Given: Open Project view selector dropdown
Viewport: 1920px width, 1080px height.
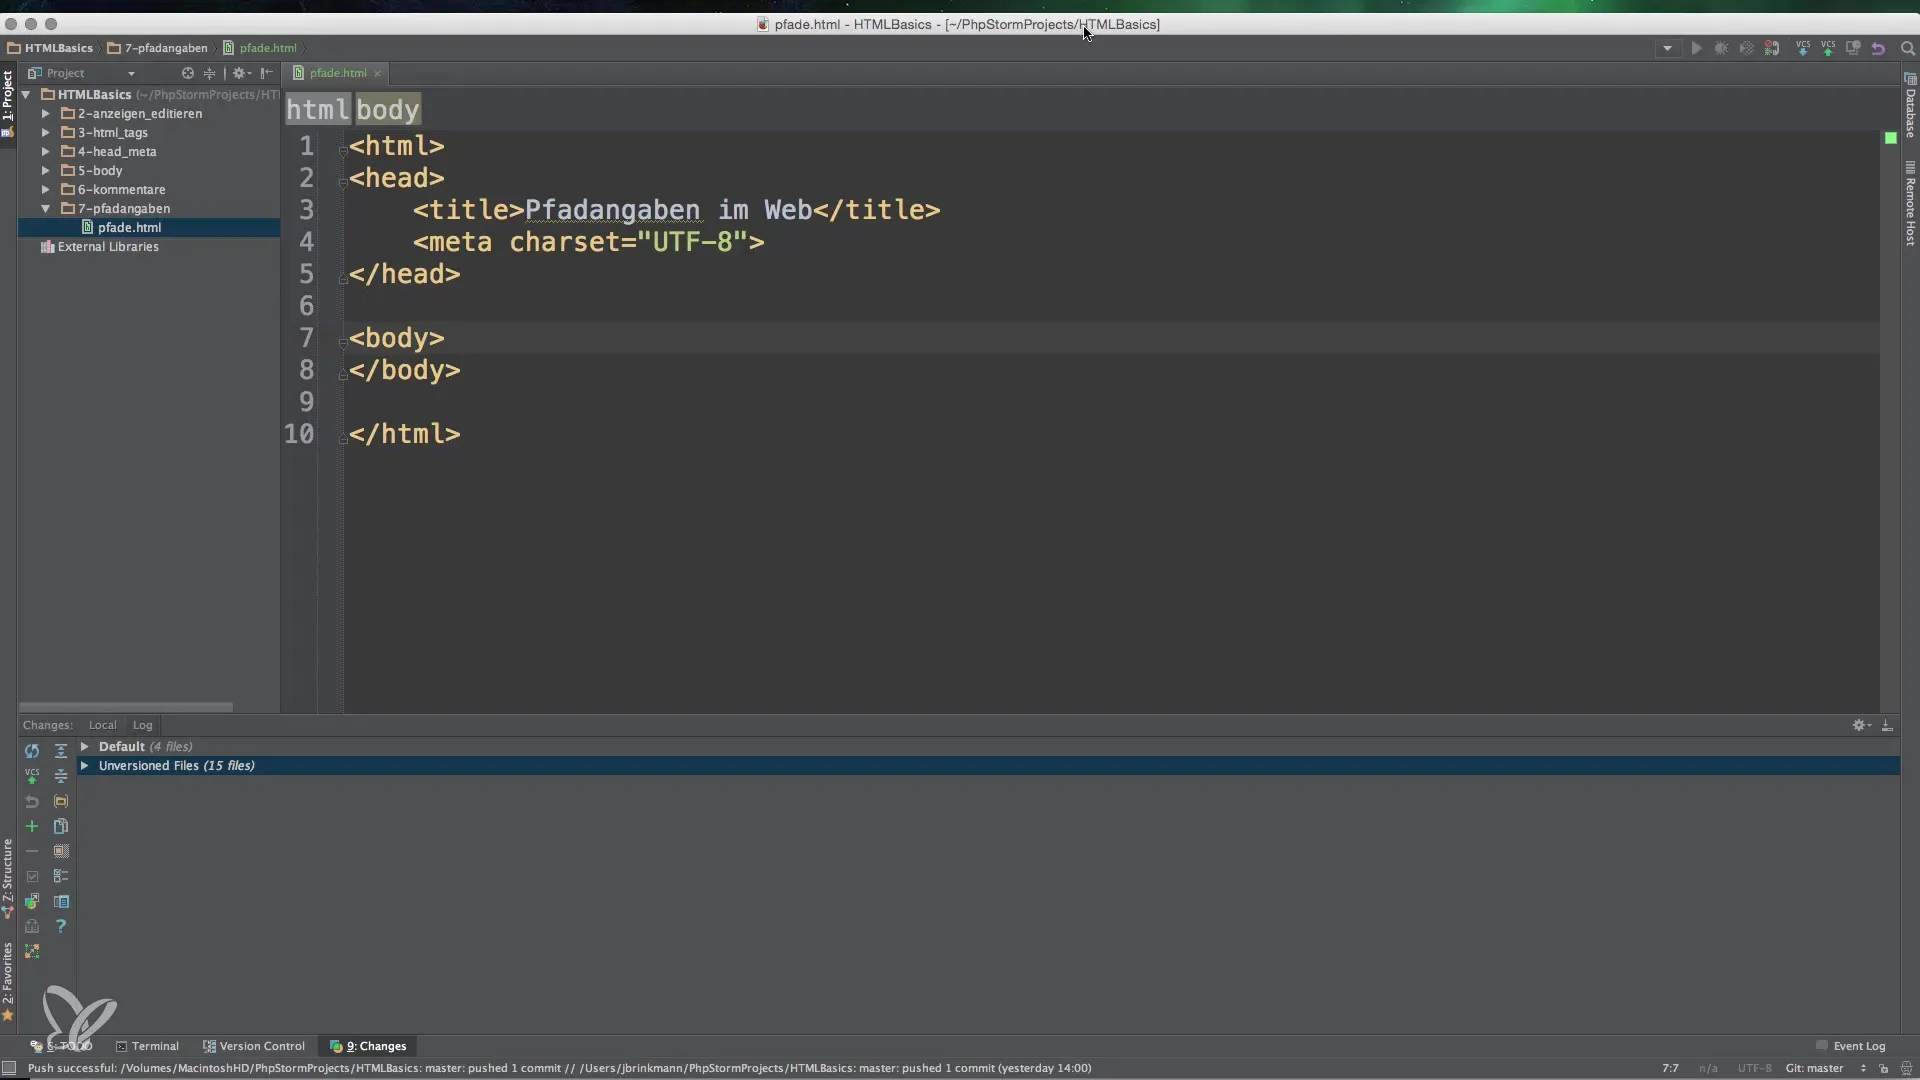Looking at the screenshot, I should (x=81, y=73).
